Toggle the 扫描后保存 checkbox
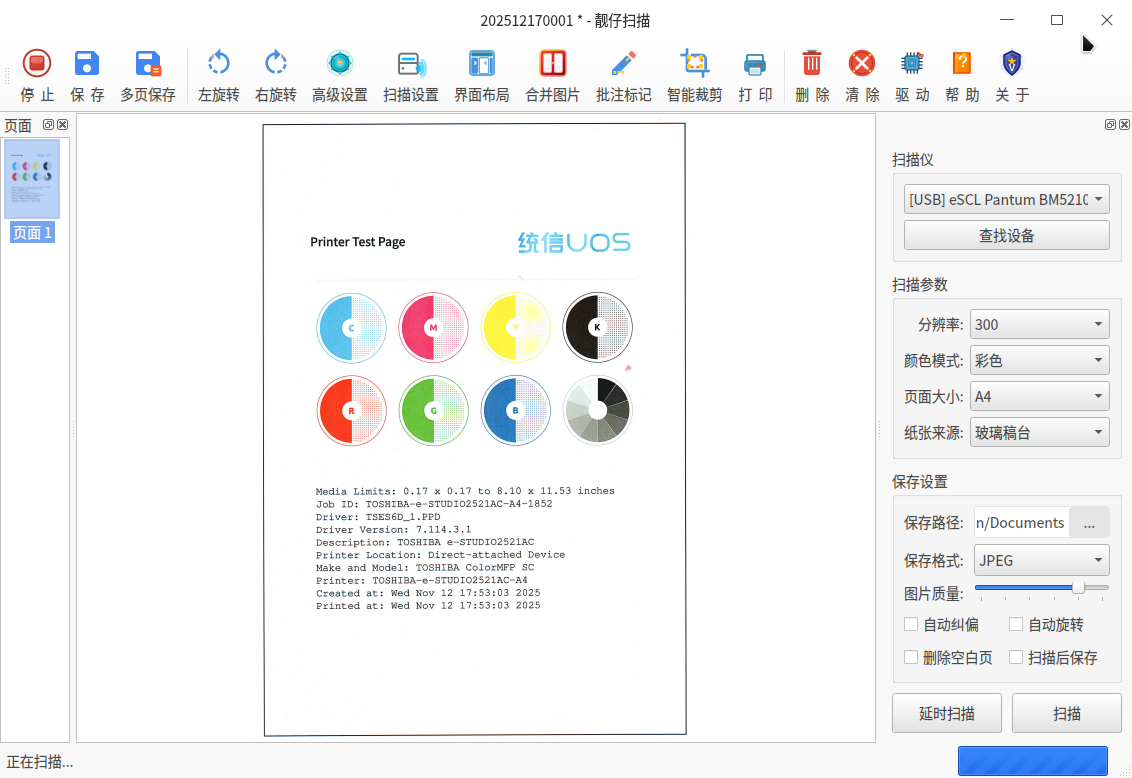The height and width of the screenshot is (778, 1132). 1016,657
